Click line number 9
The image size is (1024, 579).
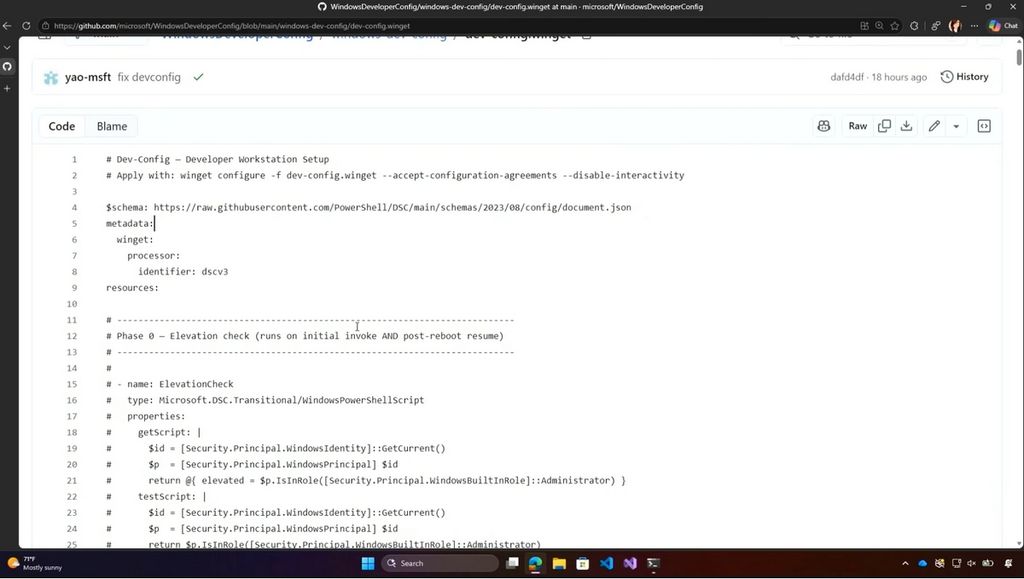pos(74,288)
